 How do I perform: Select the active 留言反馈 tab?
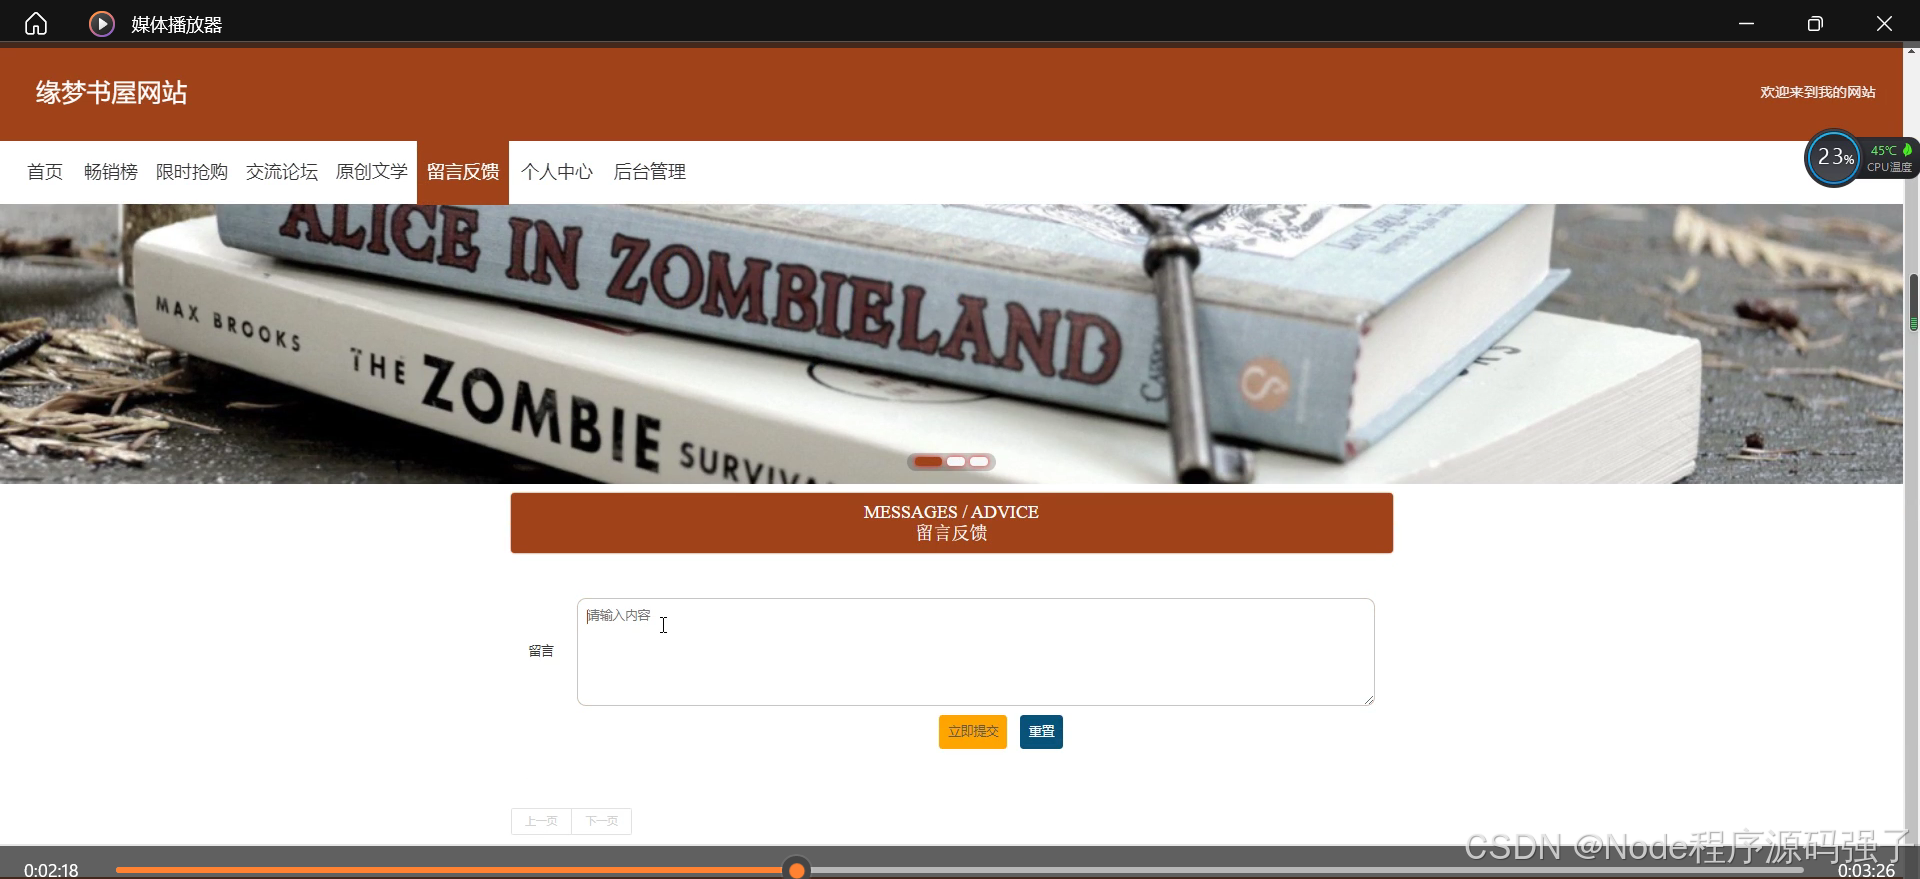click(463, 172)
